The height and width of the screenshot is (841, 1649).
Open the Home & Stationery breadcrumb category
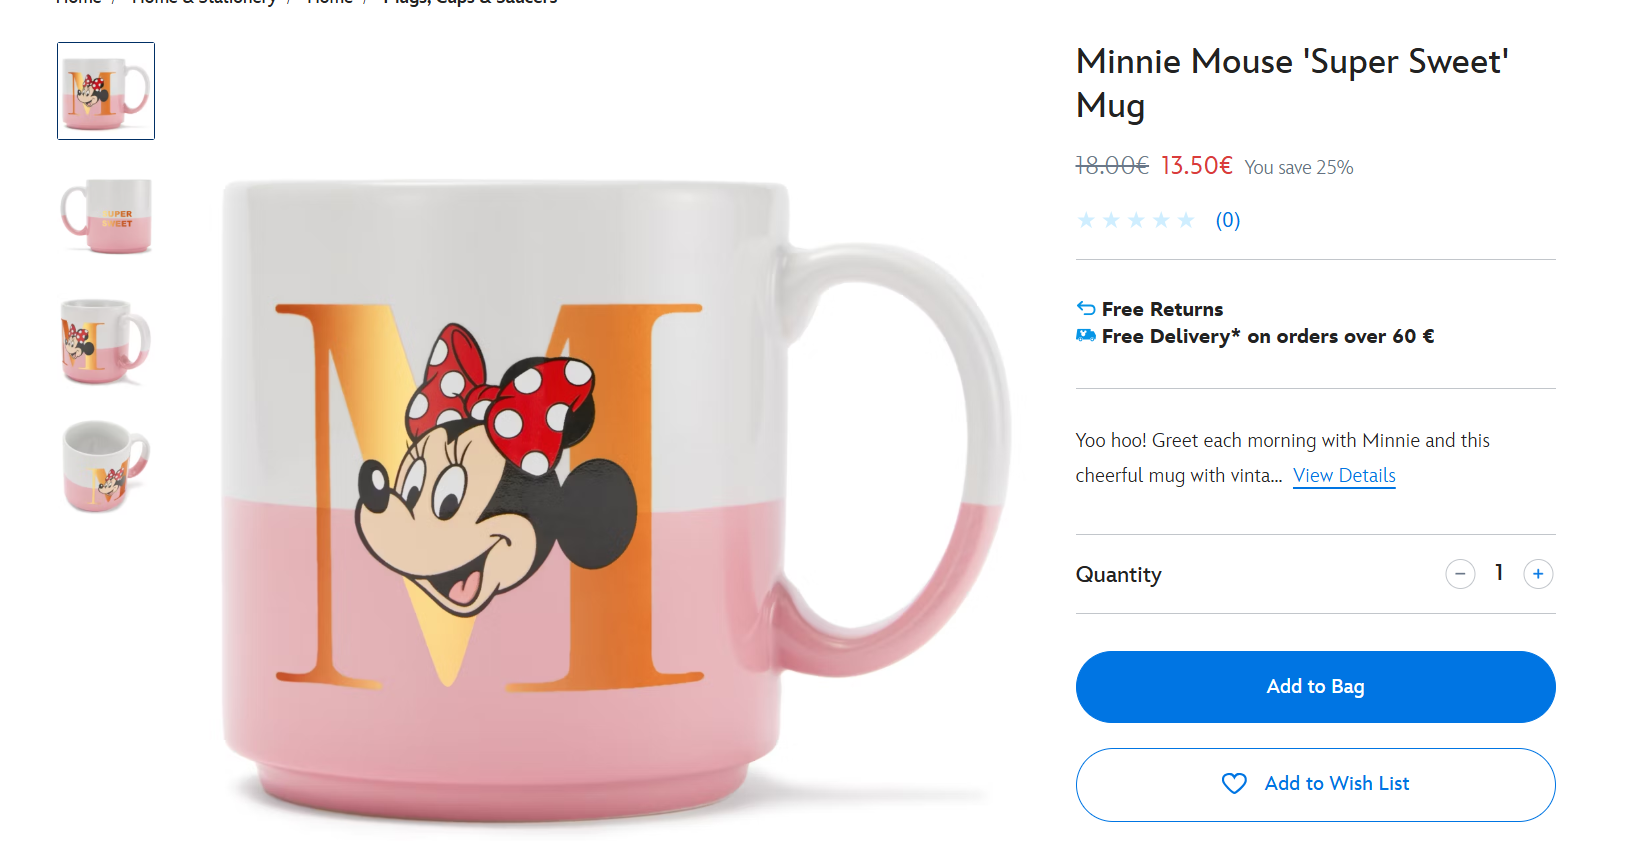(x=203, y=3)
